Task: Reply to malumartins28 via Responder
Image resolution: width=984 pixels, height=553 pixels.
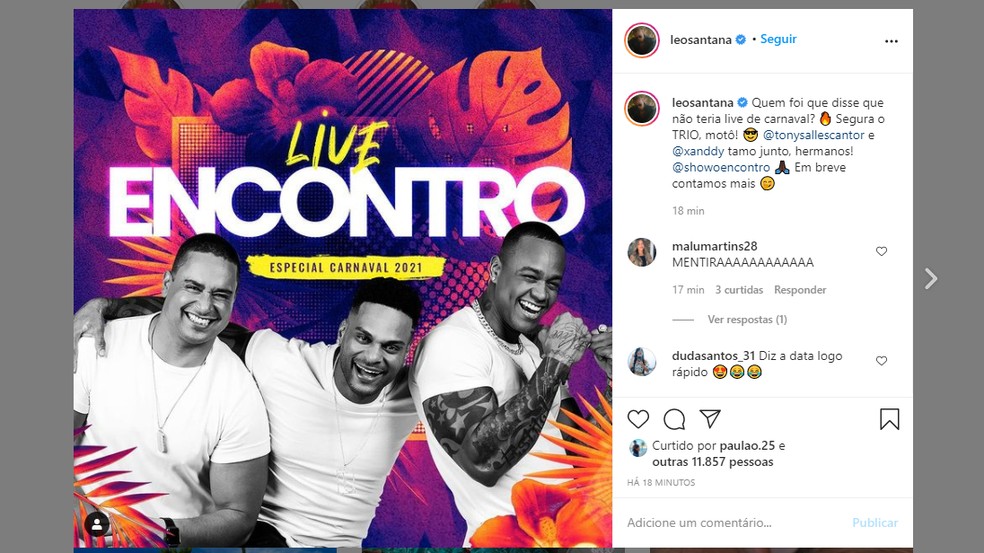Action: tap(800, 290)
